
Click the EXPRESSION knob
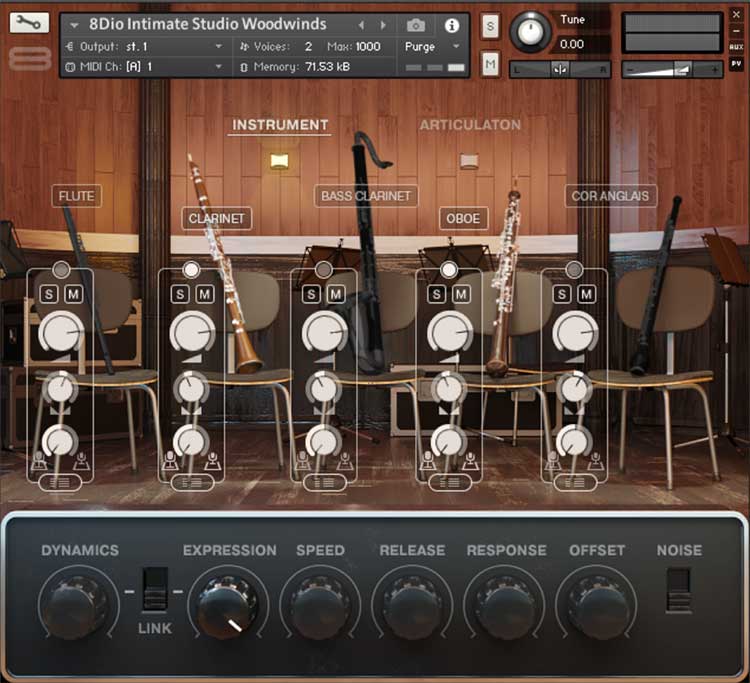(x=228, y=606)
